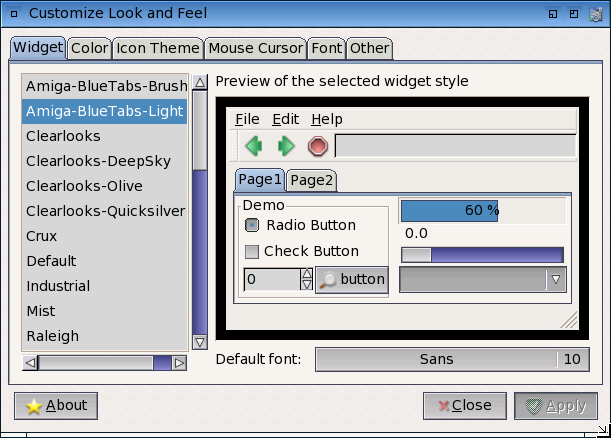Click the green back arrow in preview
The image size is (611, 438).
254,147
